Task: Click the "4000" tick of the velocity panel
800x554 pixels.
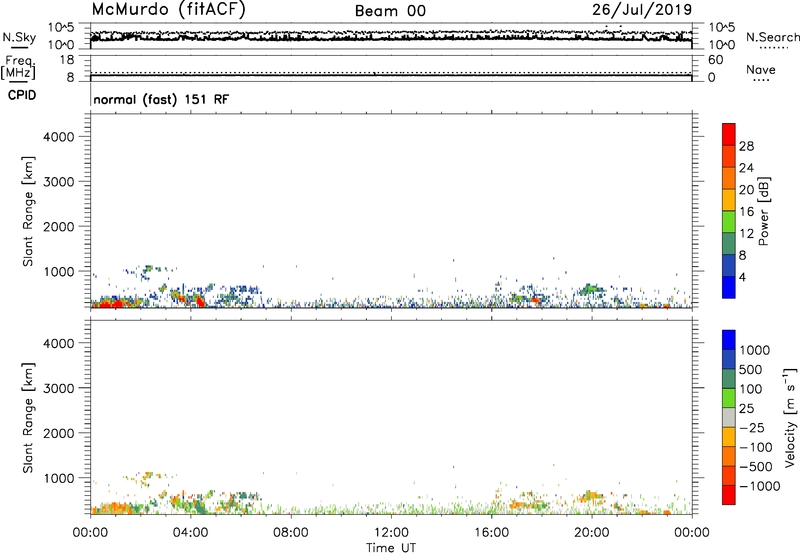Action: (x=58, y=343)
